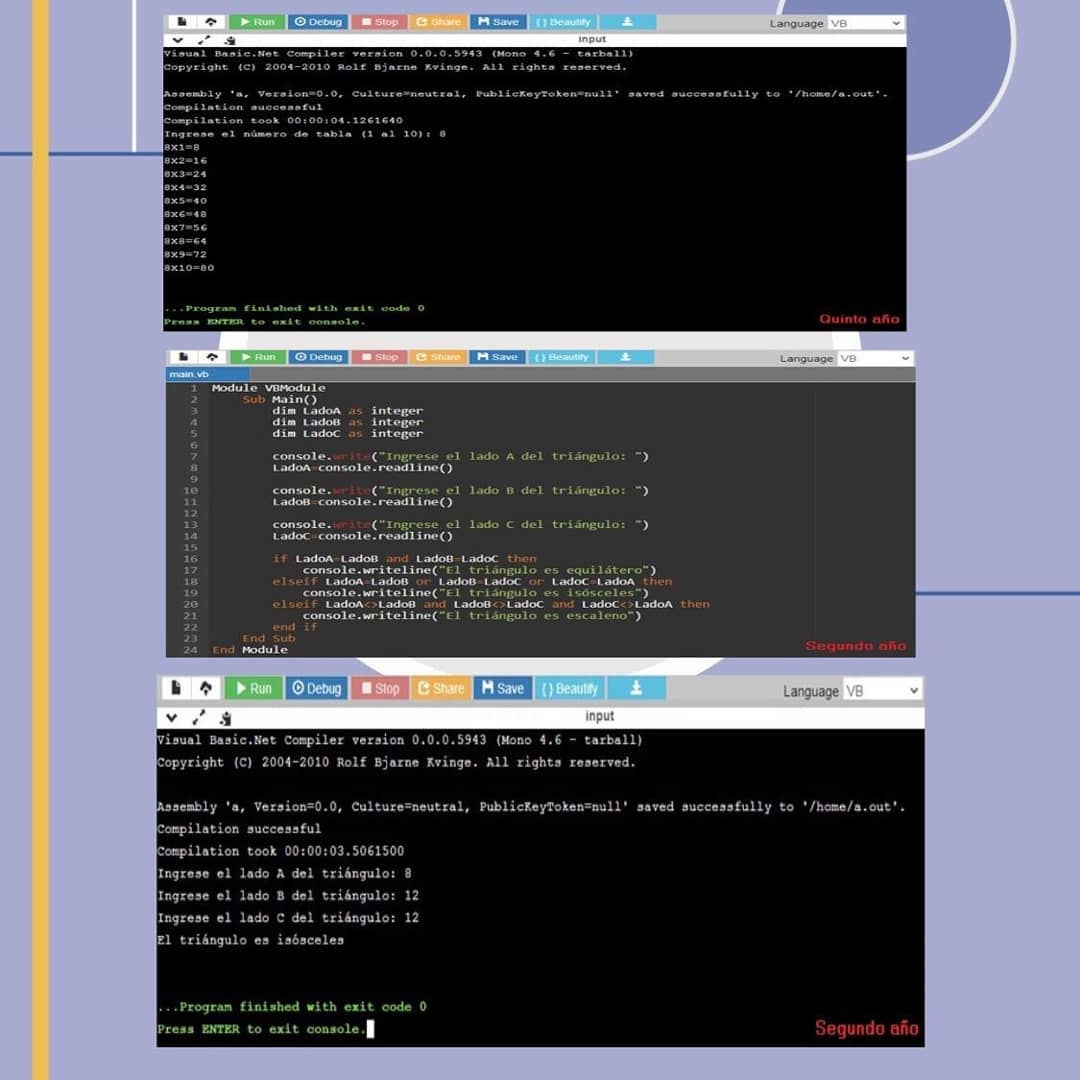
Task: Click the Beautify button in the bottom toolbar
Action: tap(569, 688)
